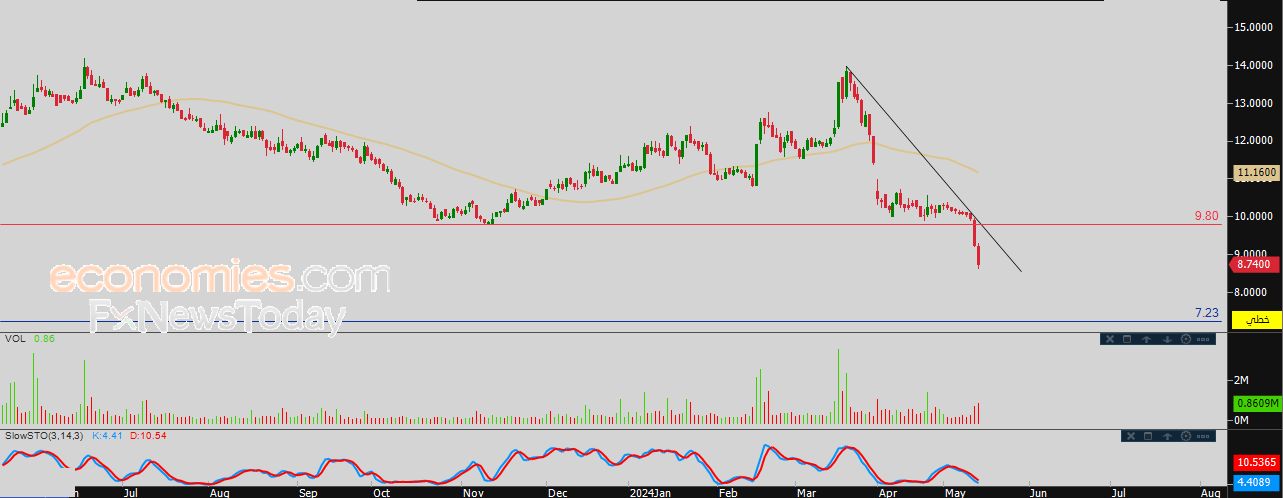Move the VOL pane down
1283x498 pixels.
coord(1167,339)
